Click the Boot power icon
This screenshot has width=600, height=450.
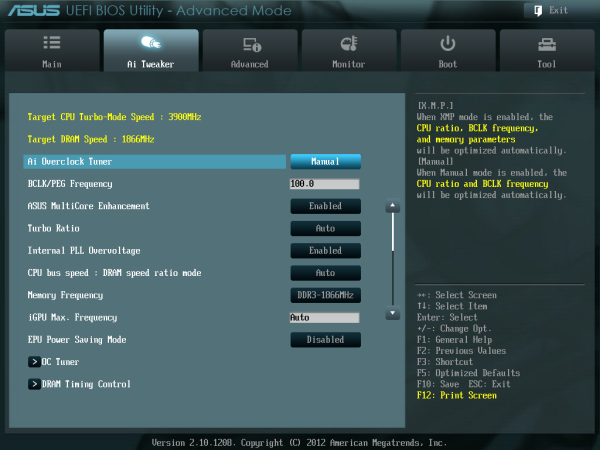[x=447, y=44]
